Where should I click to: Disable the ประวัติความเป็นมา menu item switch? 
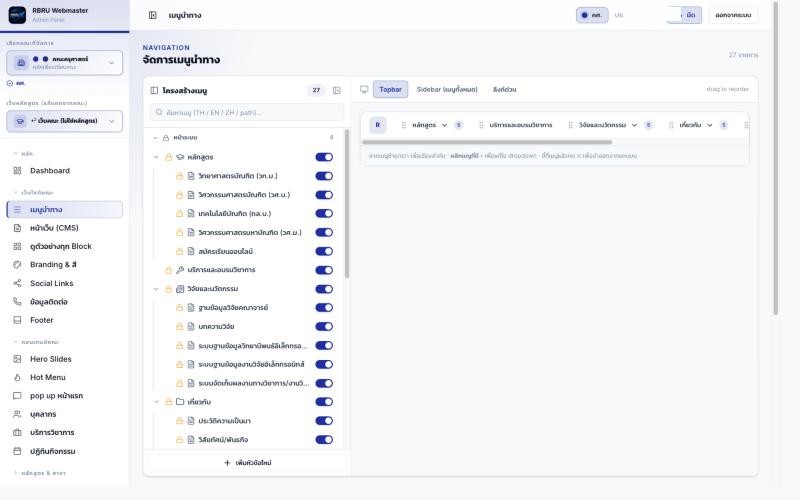[x=324, y=421]
